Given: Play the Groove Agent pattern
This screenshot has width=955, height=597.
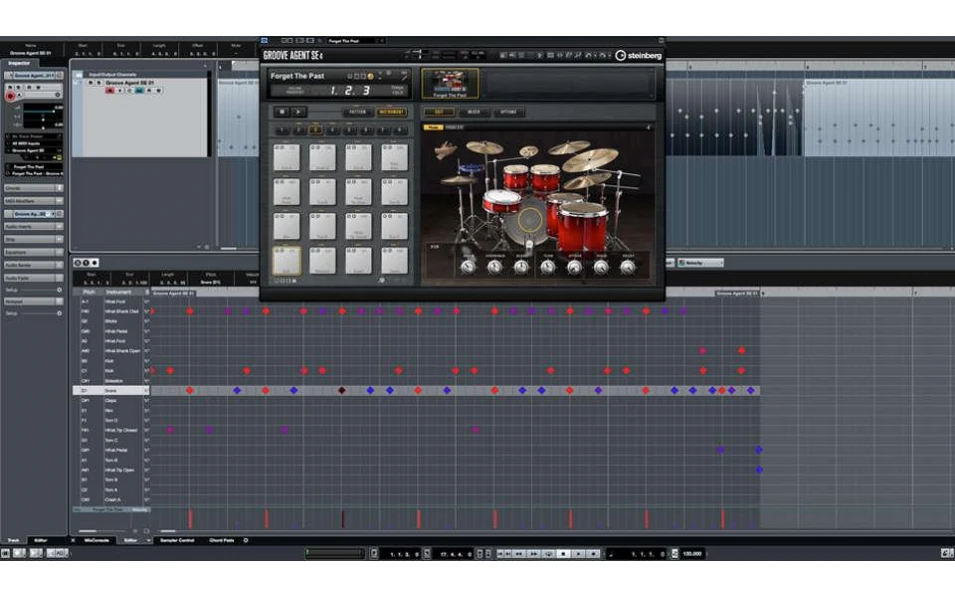Looking at the screenshot, I should (298, 112).
